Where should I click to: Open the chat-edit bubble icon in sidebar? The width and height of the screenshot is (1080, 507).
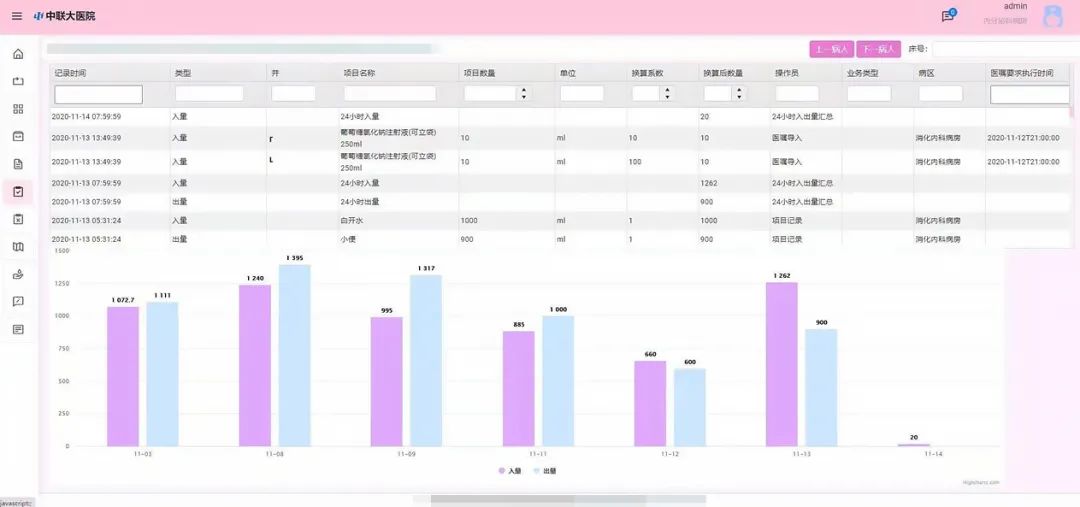[x=18, y=302]
